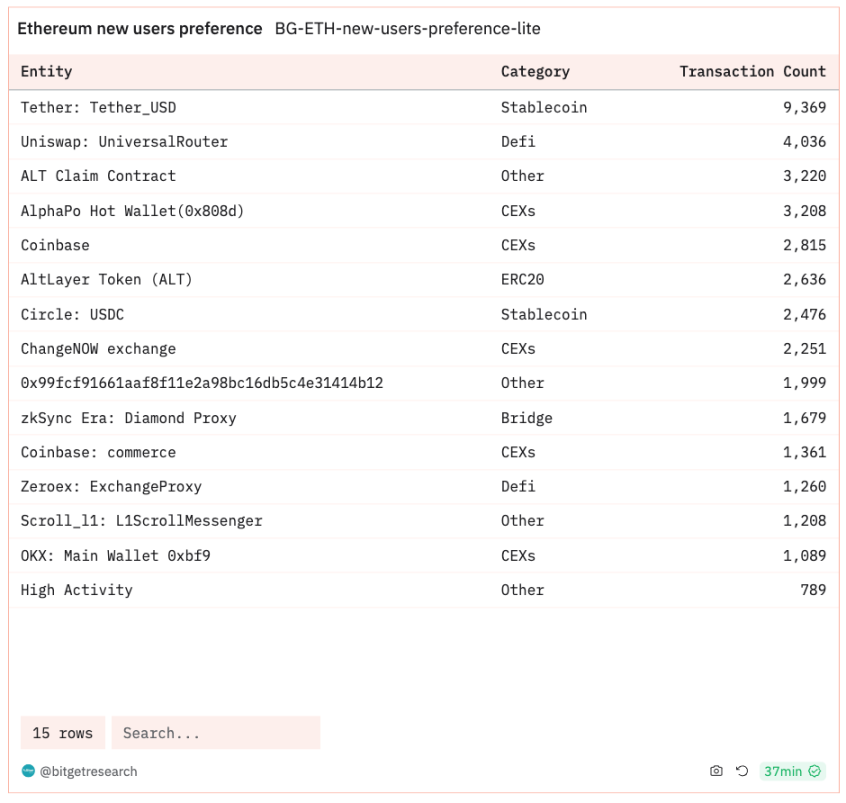Click the 9,369 transaction count value

[804, 107]
